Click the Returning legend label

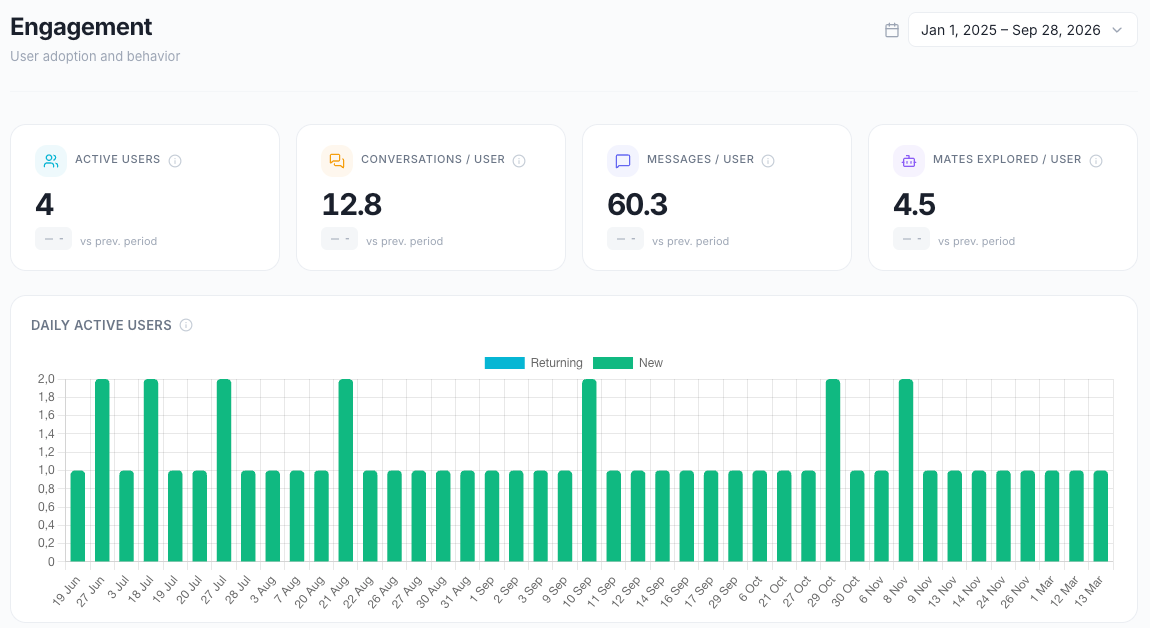coord(557,362)
